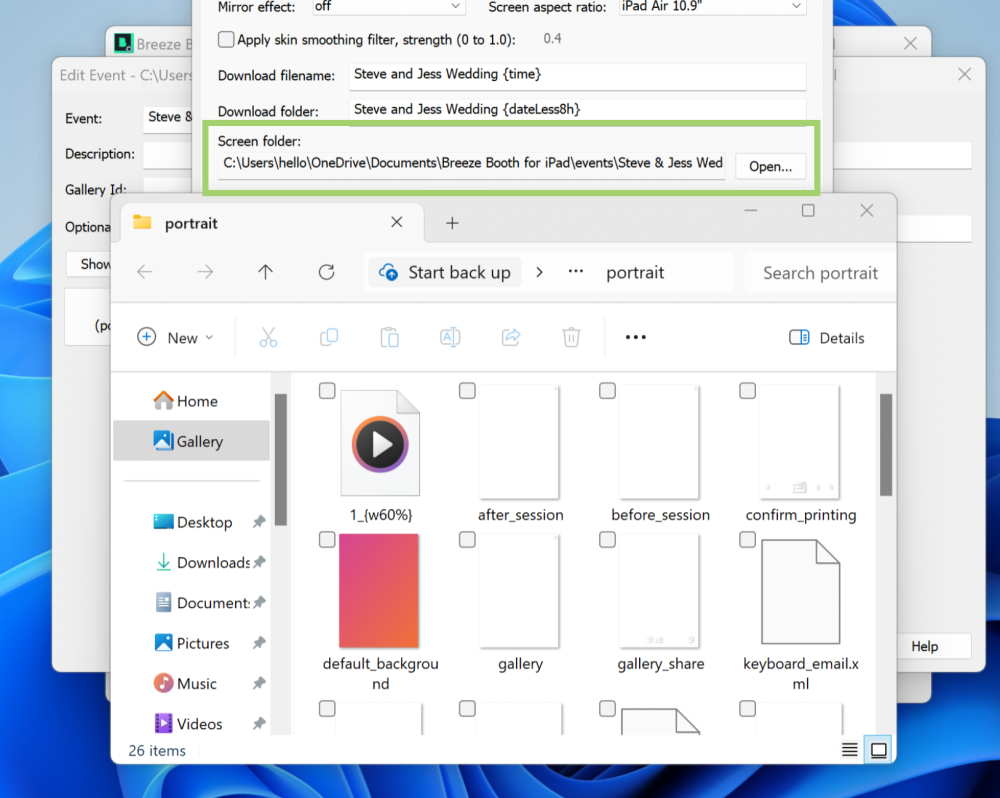Tick the checkbox for gallery_share file
This screenshot has width=1000, height=798.
(607, 540)
